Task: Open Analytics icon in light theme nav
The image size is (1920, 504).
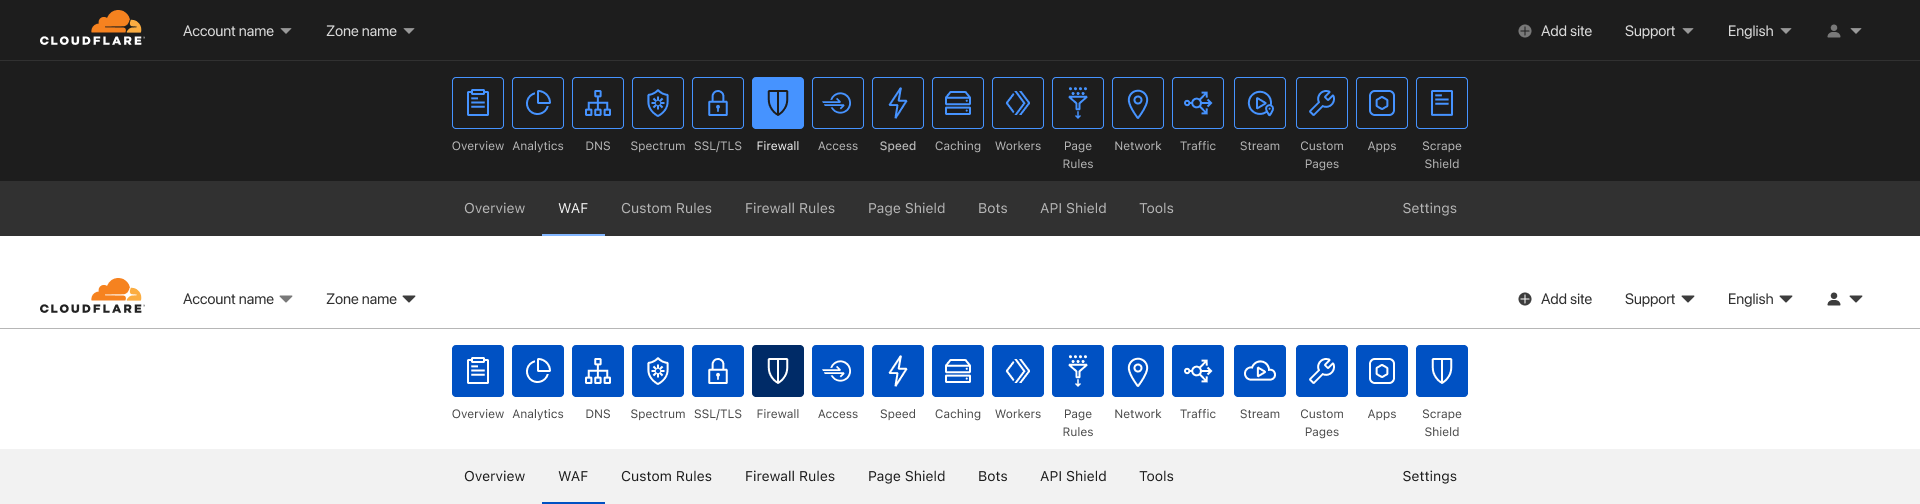Action: [x=538, y=371]
